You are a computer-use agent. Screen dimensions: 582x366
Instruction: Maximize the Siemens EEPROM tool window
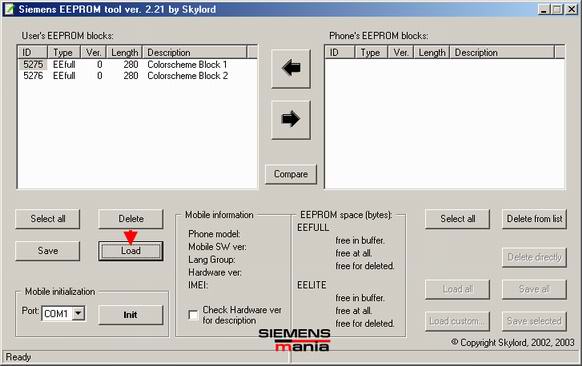pos(557,9)
